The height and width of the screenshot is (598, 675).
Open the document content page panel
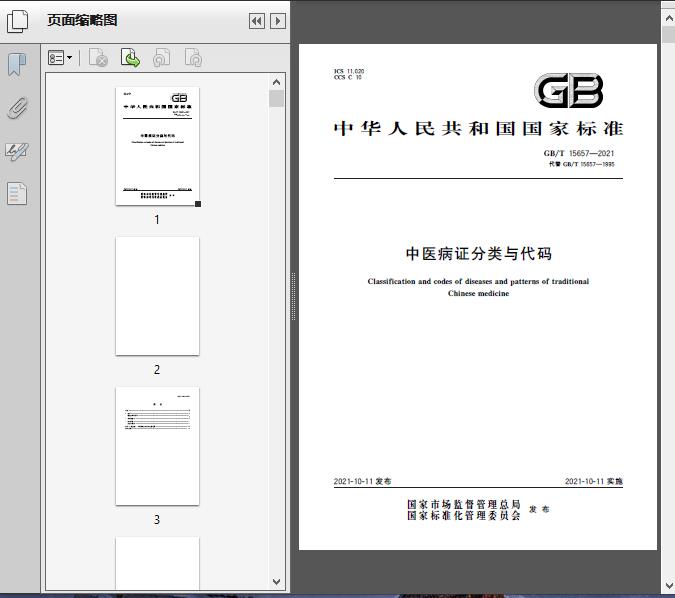click(x=17, y=194)
